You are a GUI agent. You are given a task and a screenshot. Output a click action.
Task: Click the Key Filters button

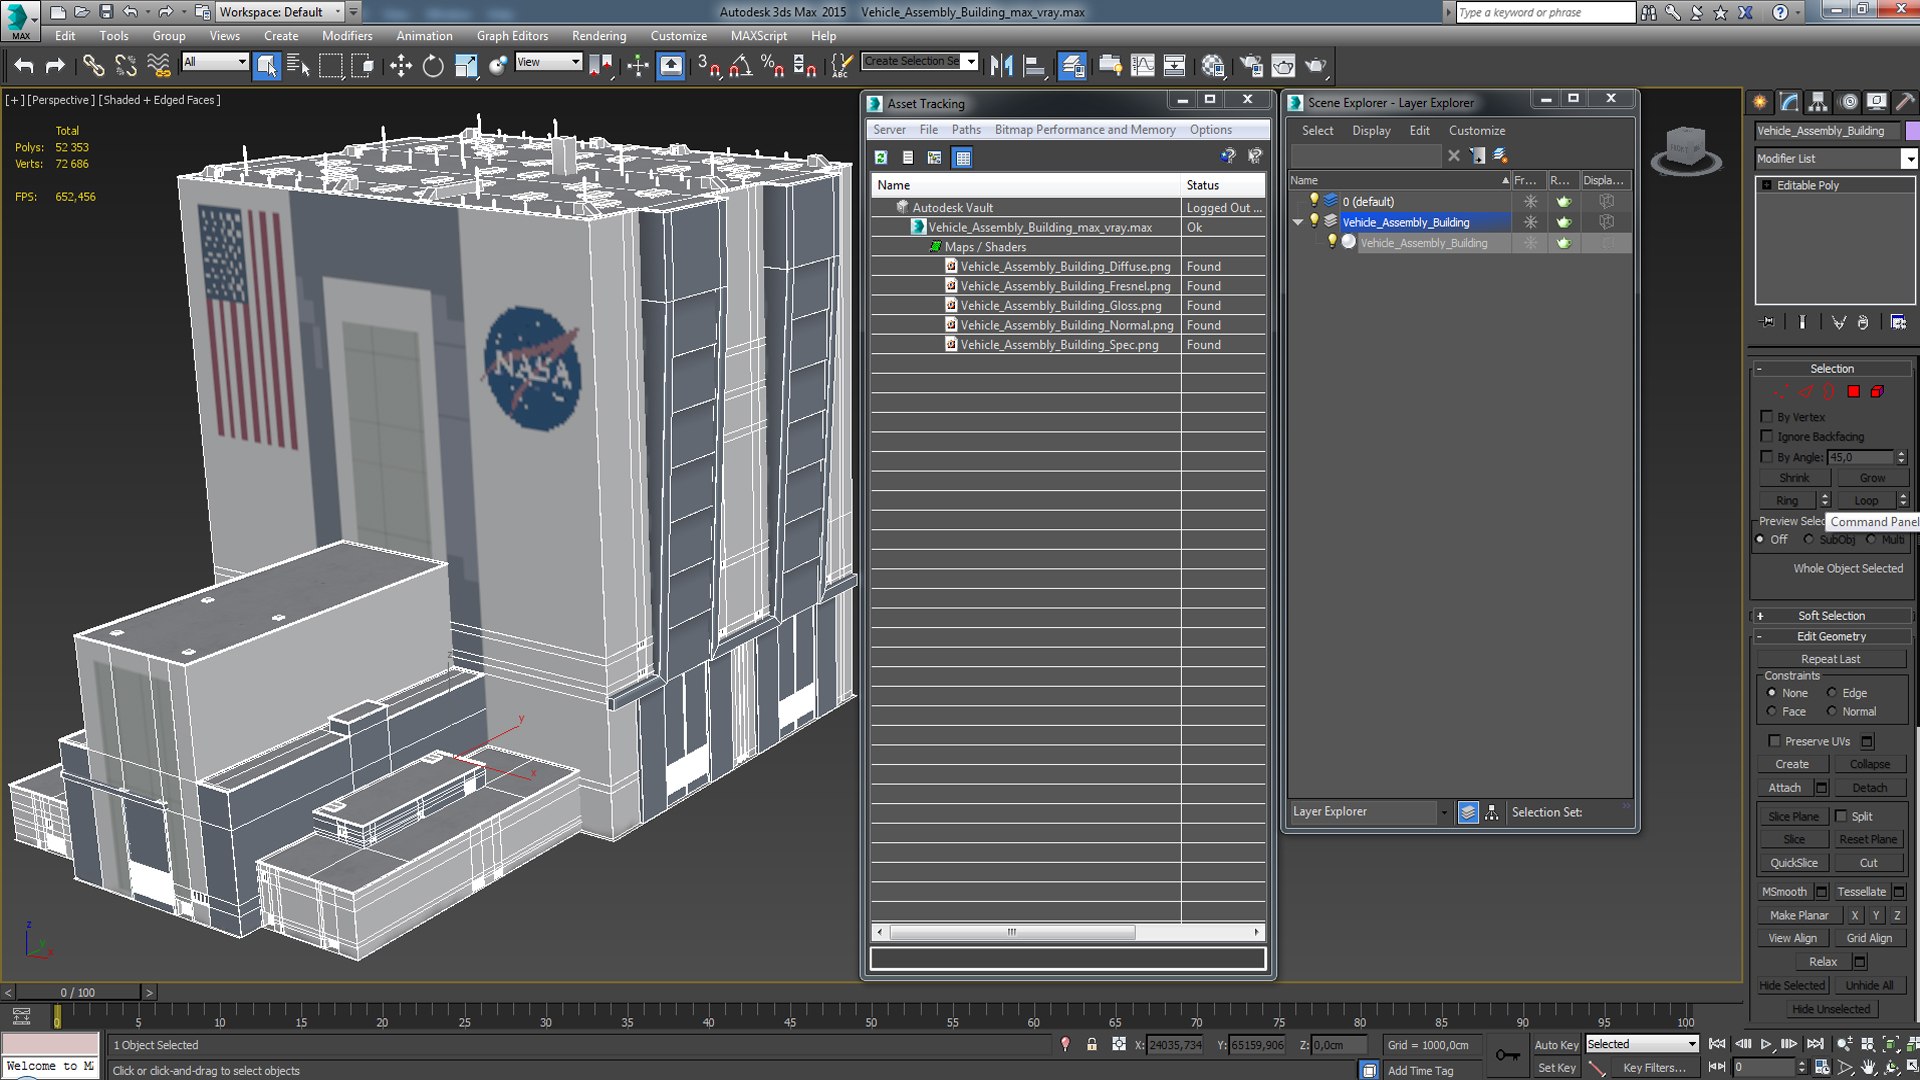coord(1653,1068)
